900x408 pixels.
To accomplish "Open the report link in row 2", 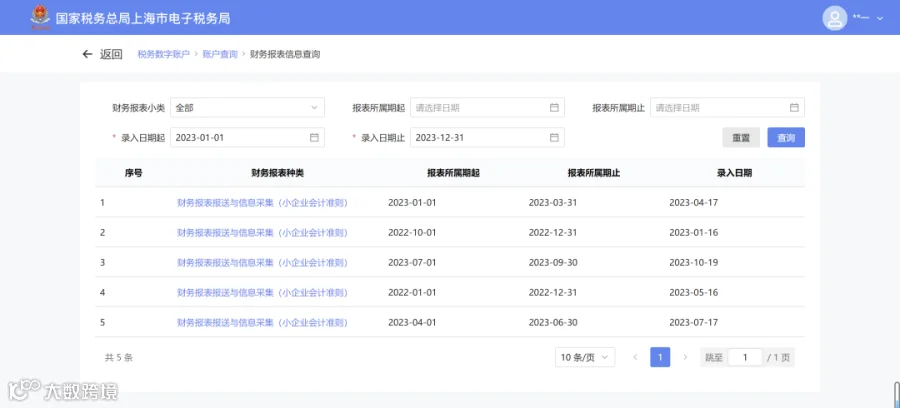I will 262,232.
